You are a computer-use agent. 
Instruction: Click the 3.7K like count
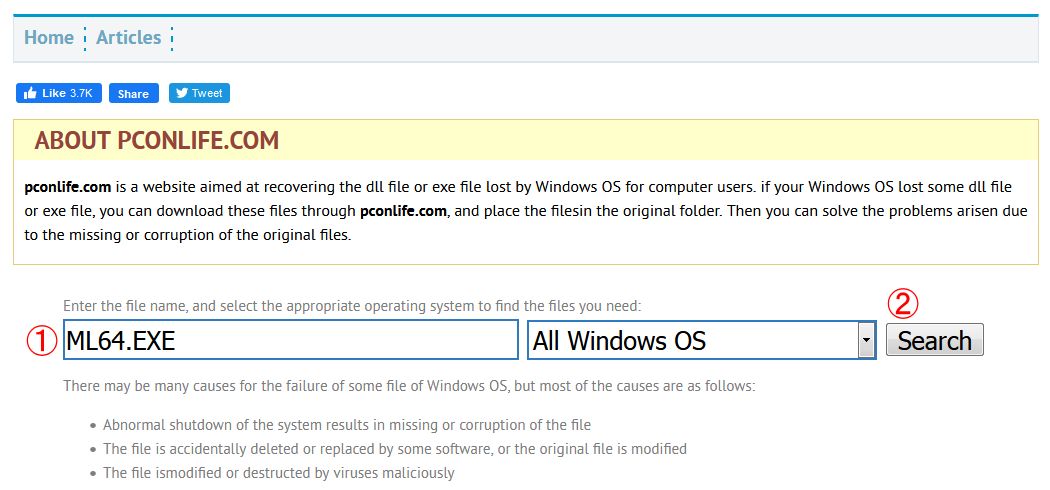(x=81, y=93)
